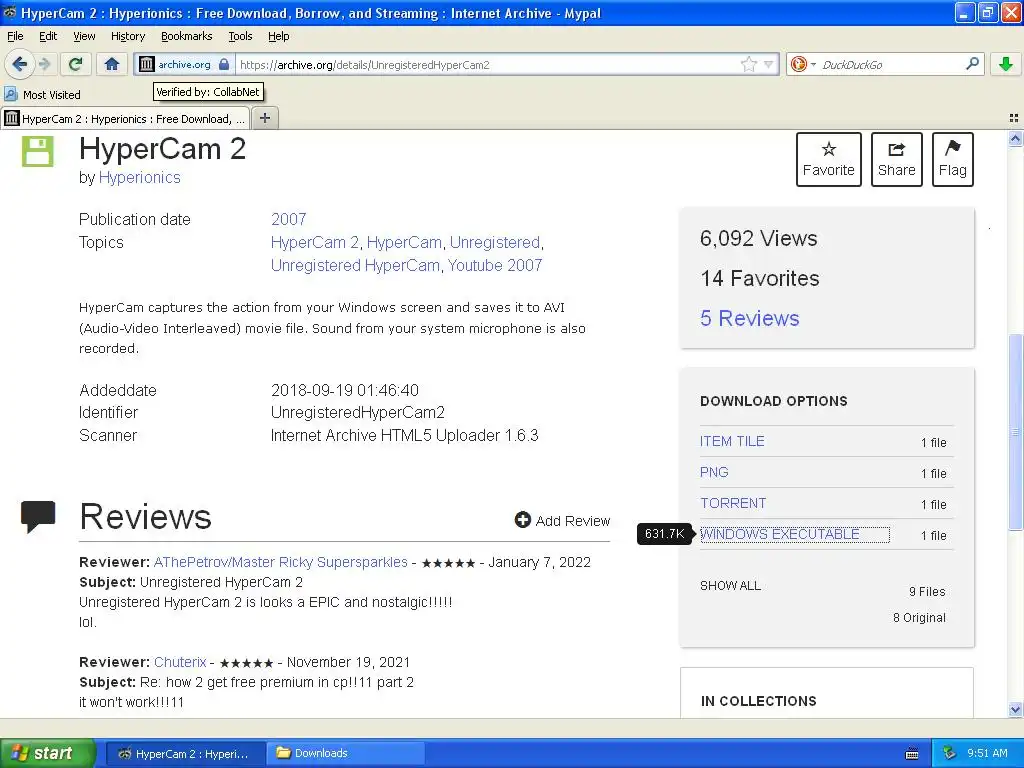
Task: Click the 6,092 Views text
Action: pos(758,238)
